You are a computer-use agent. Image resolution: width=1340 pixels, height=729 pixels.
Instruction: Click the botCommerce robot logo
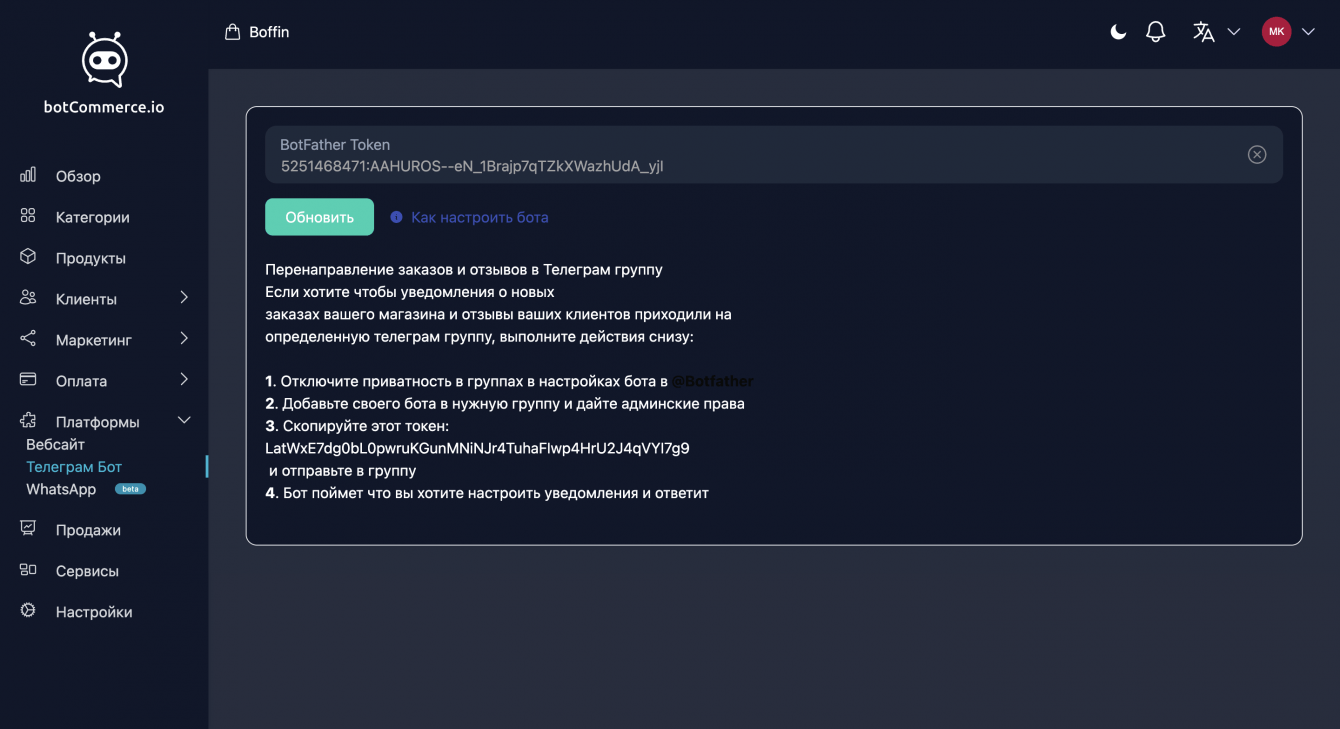(104, 60)
